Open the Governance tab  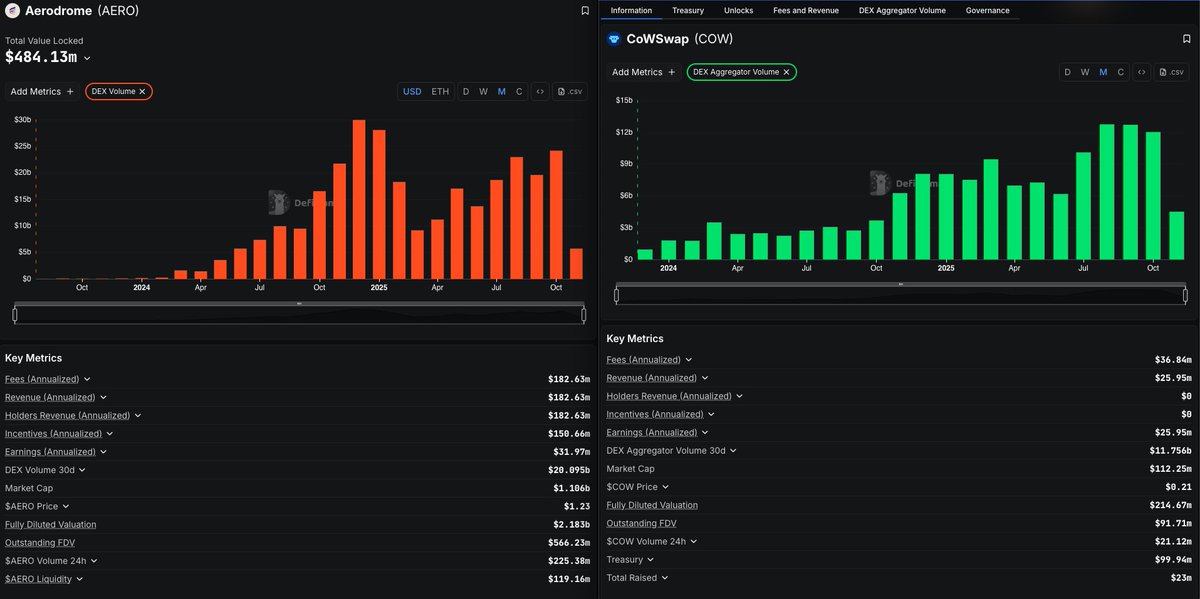coord(987,10)
